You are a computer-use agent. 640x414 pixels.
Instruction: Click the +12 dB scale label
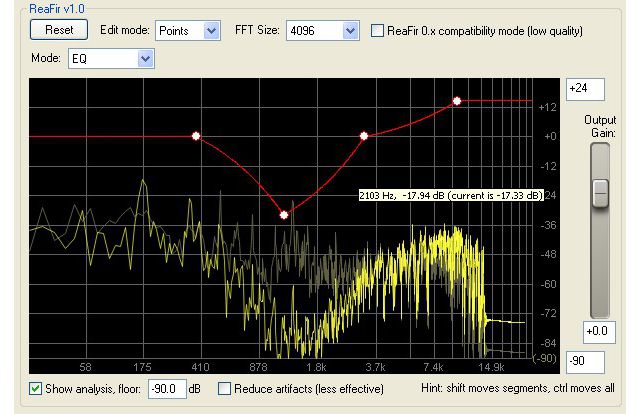tap(547, 107)
